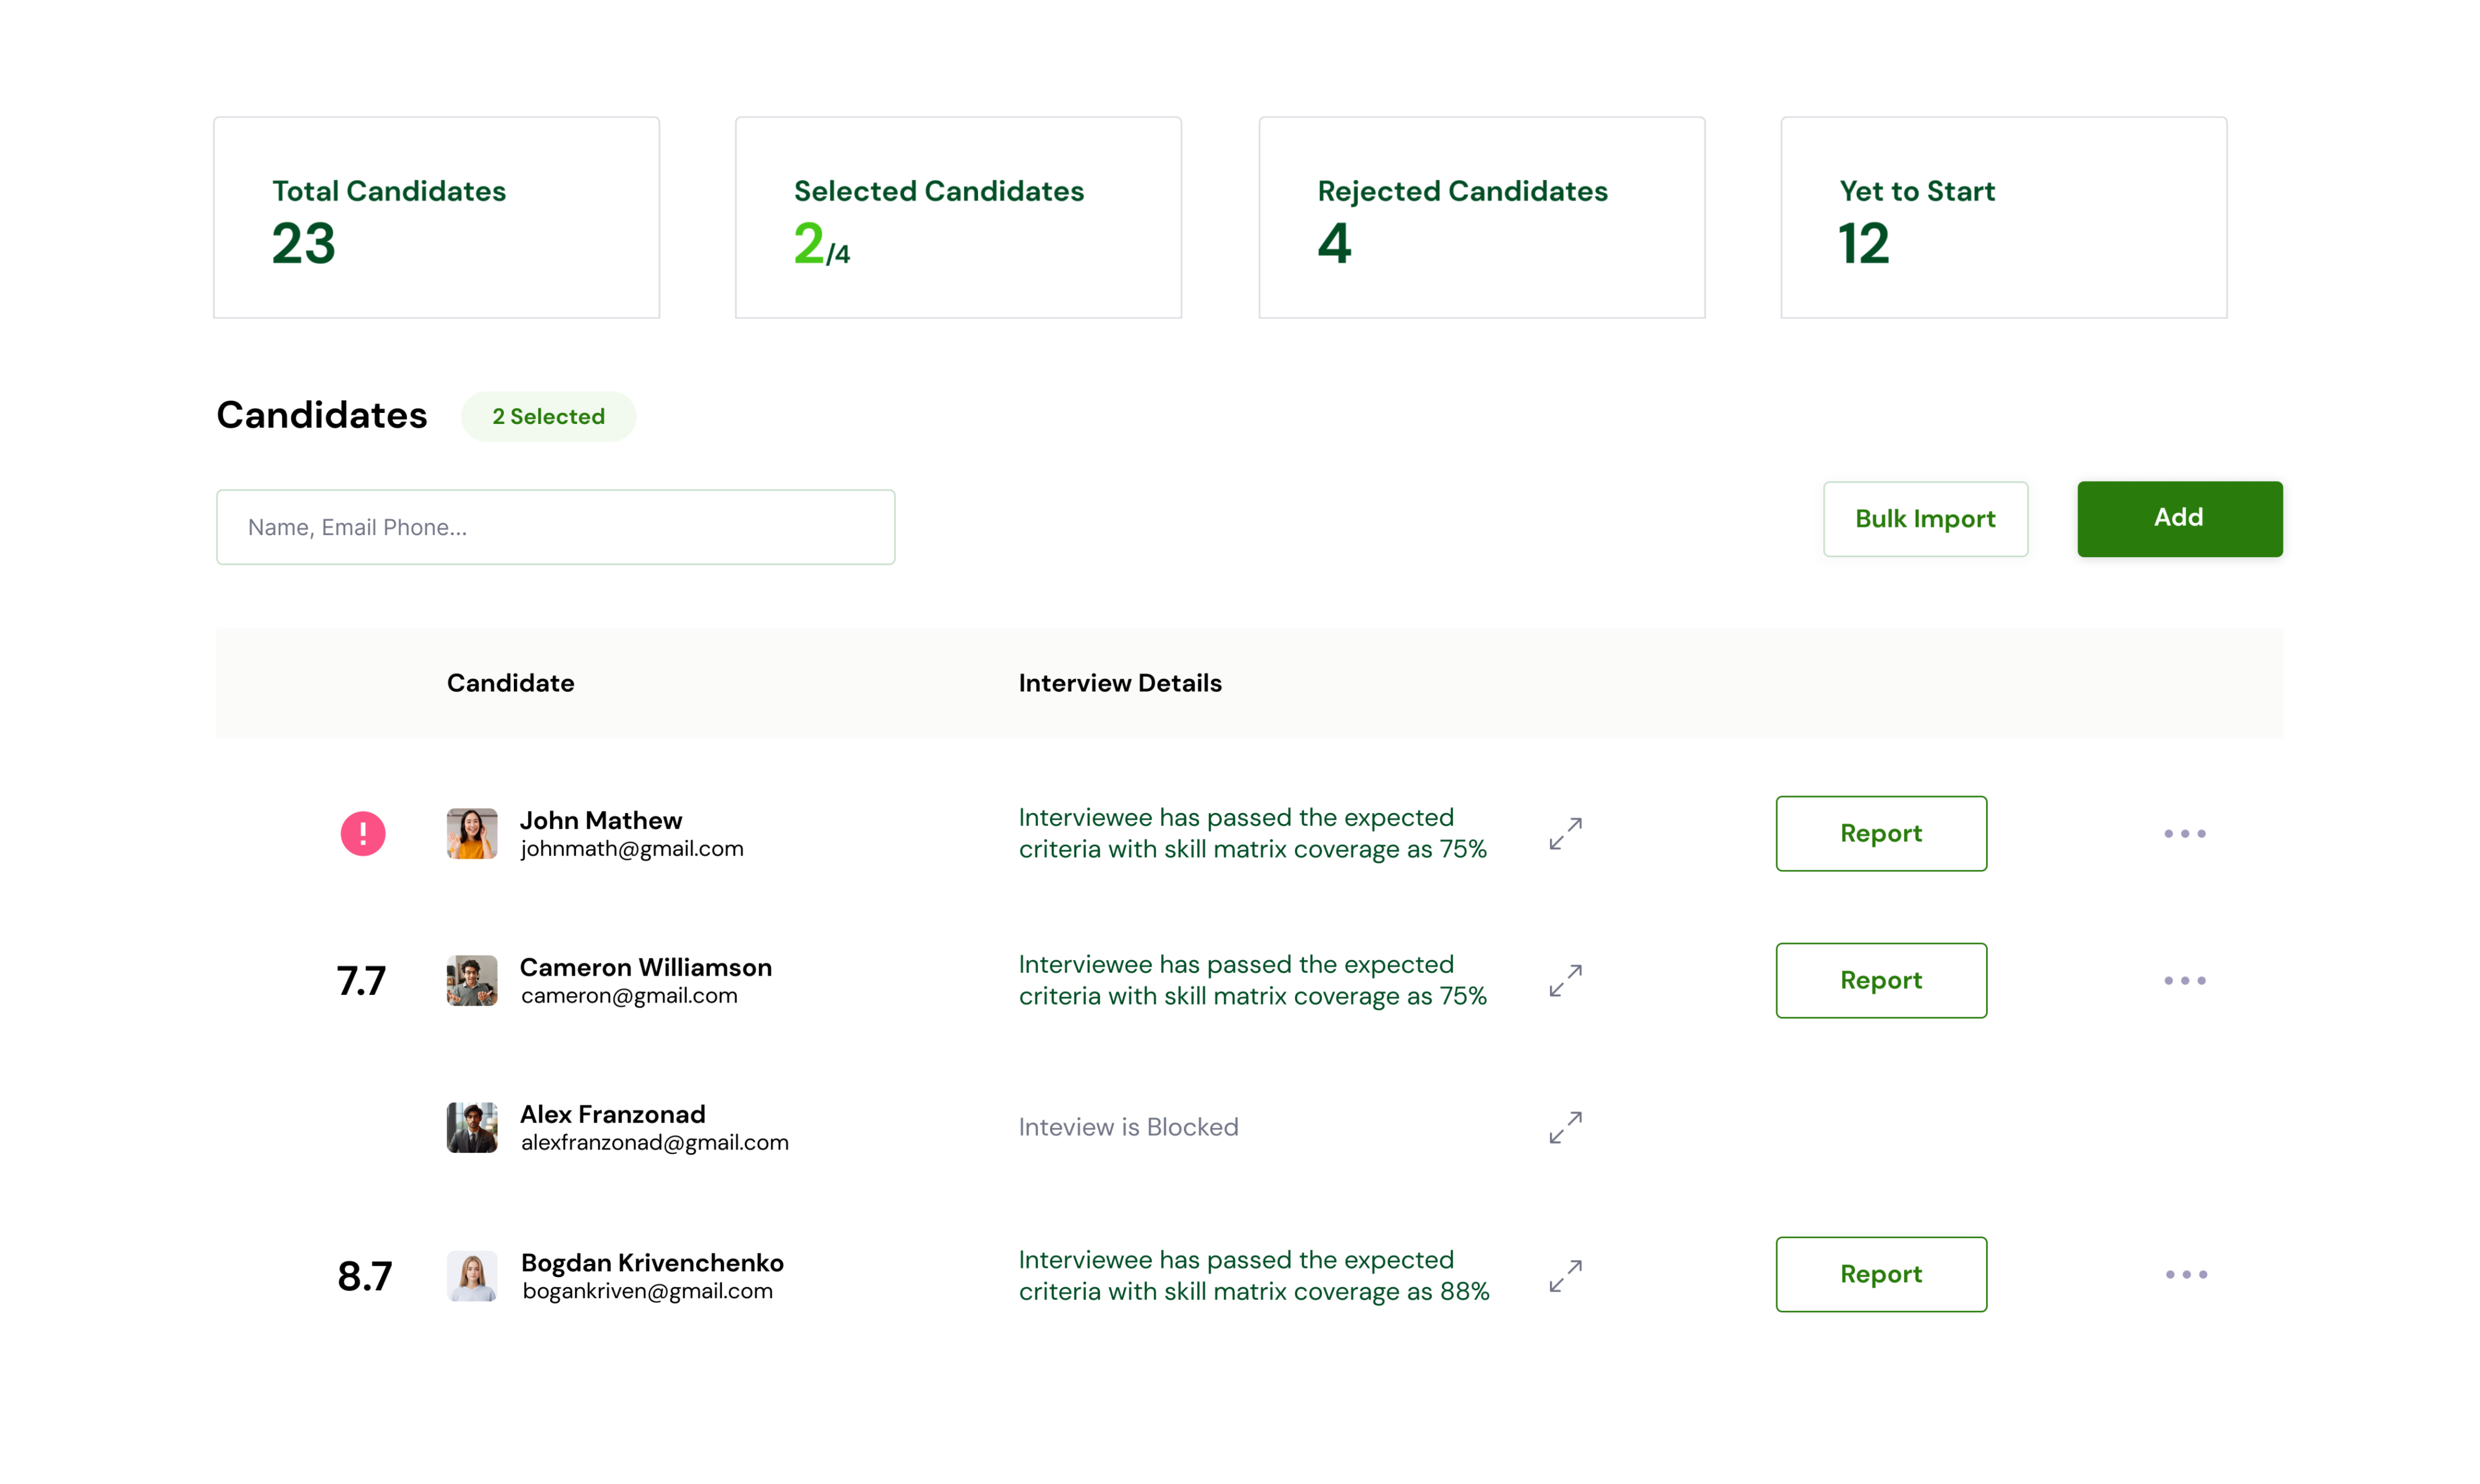Focus the Name, Email Phone search field
This screenshot has height=1484, width=2480.
click(555, 527)
